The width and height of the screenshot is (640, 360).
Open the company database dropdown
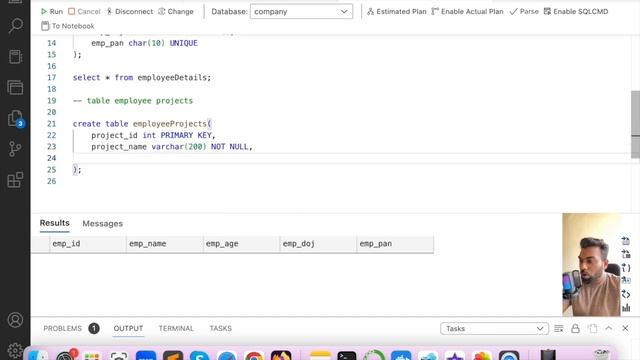point(301,11)
